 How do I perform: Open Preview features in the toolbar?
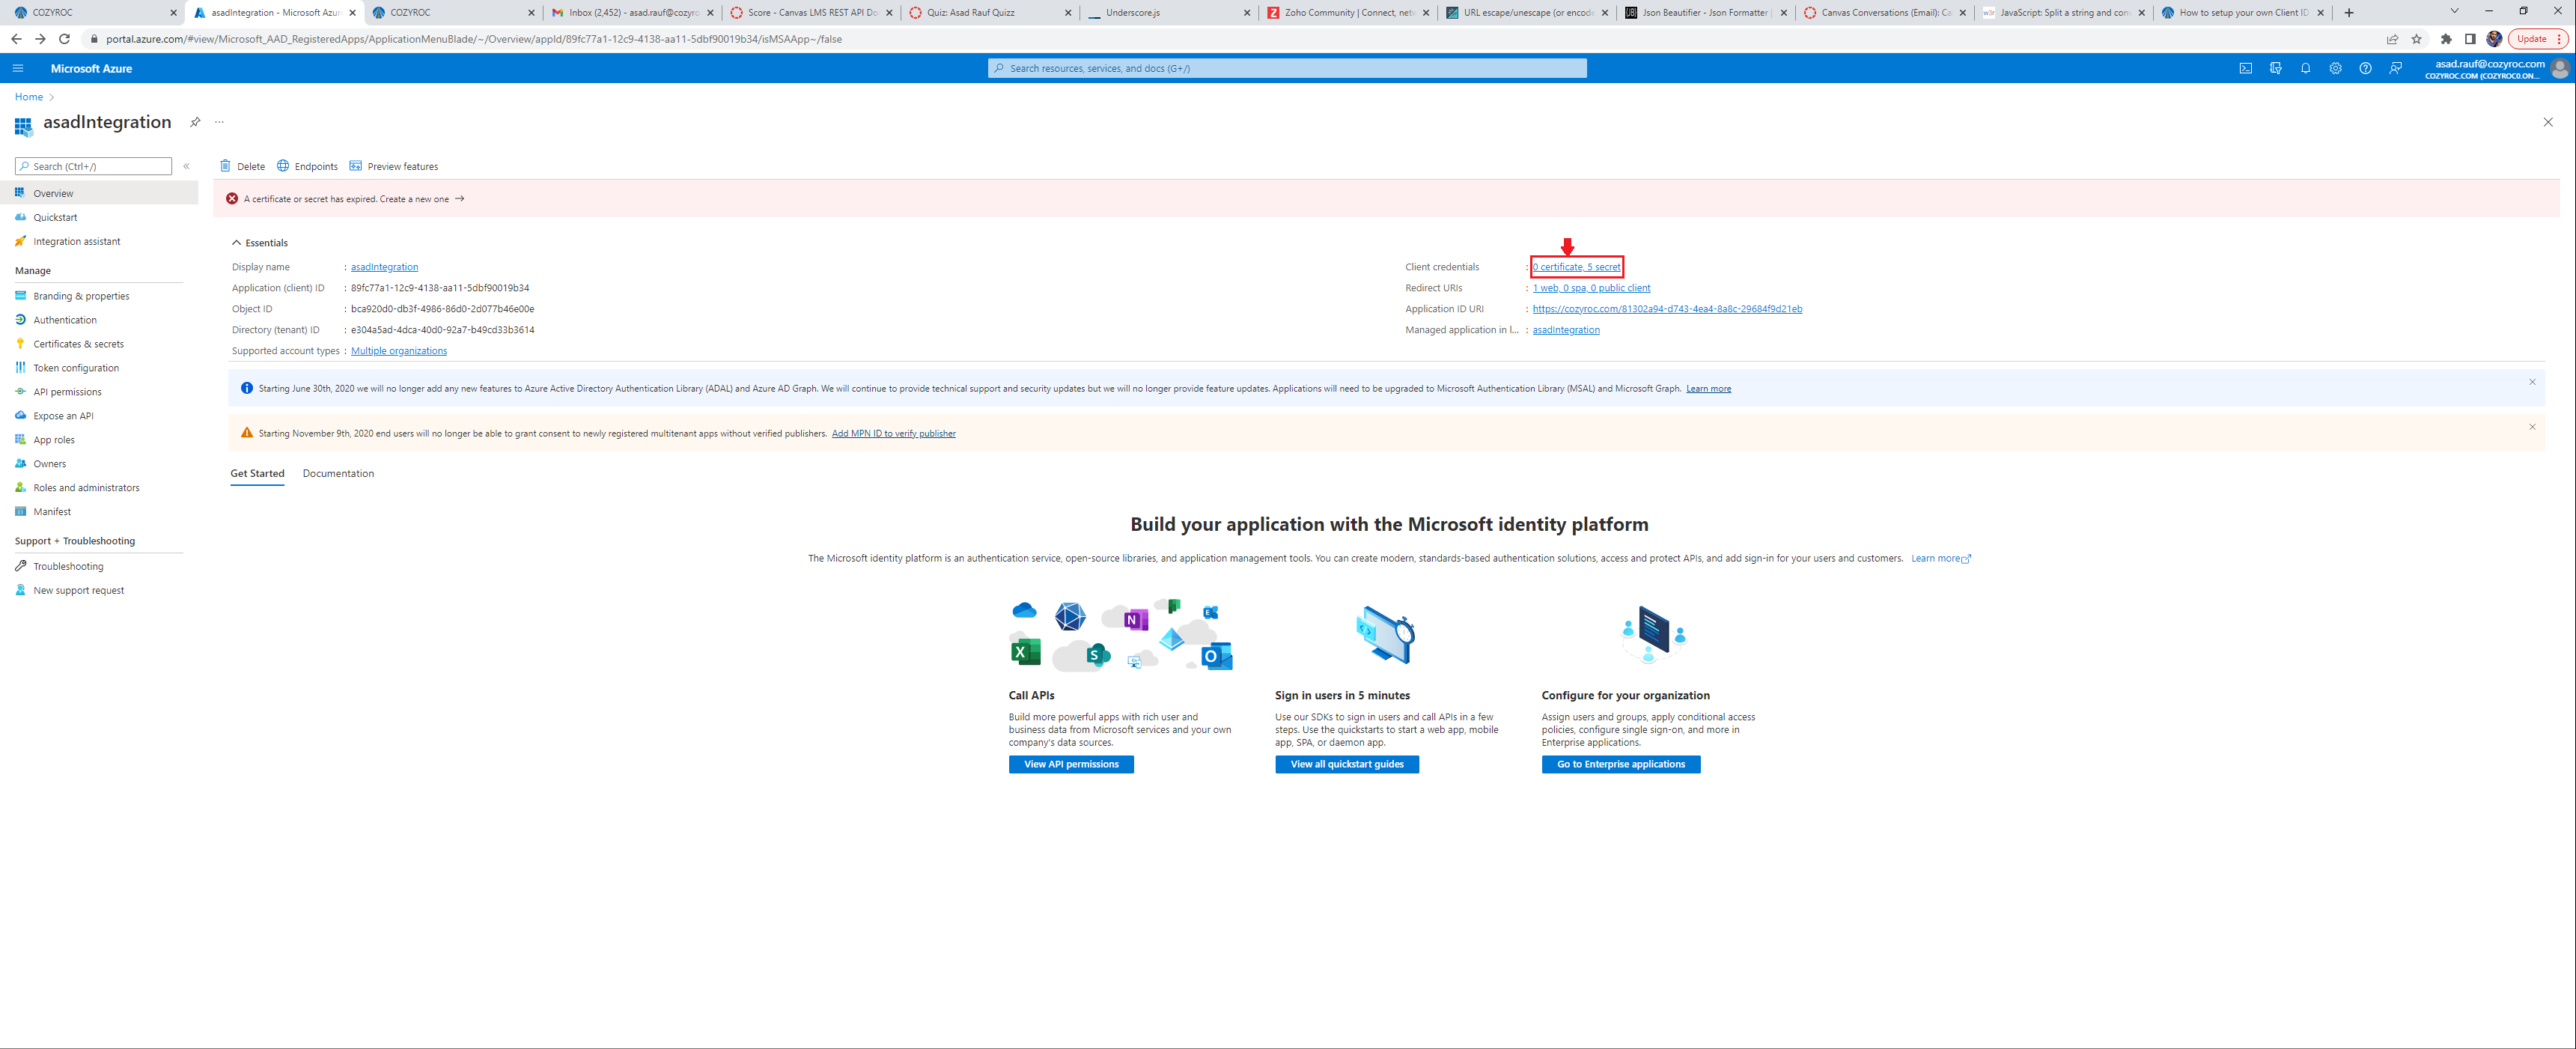pos(394,166)
